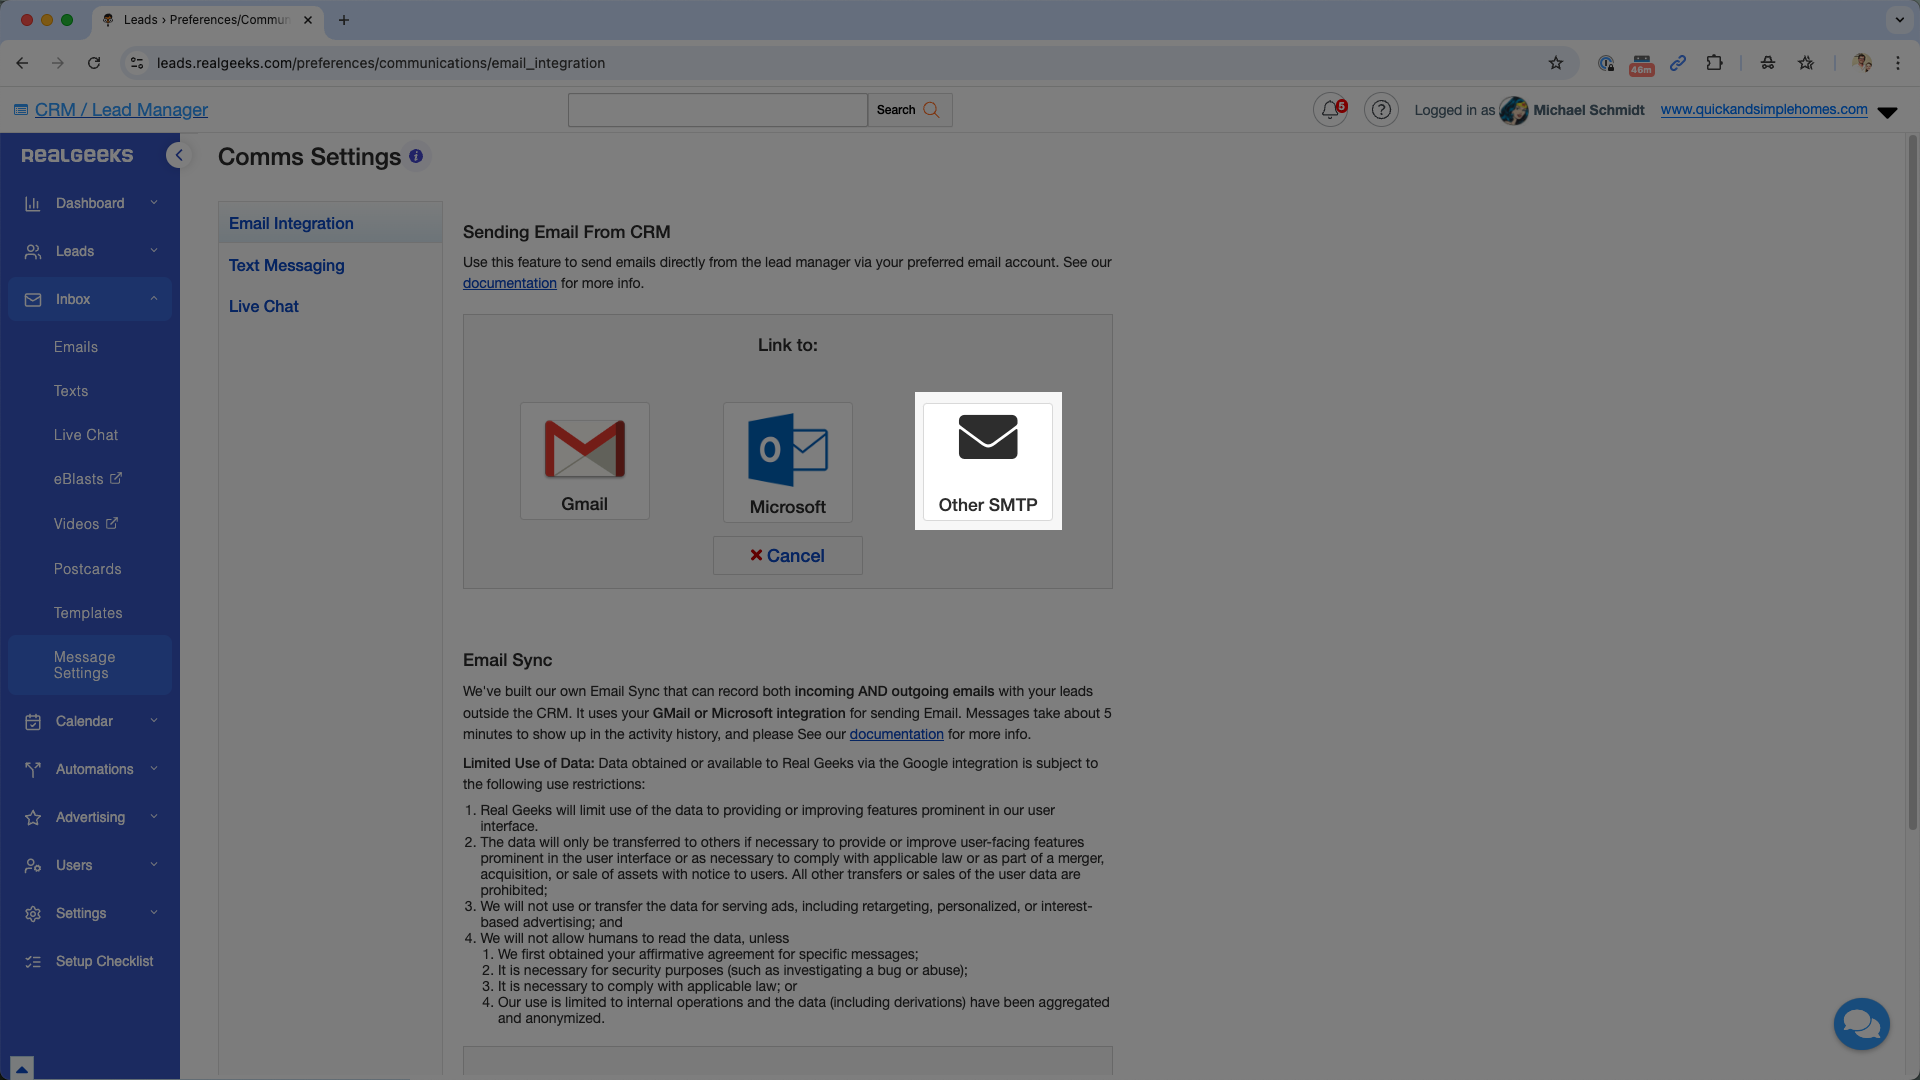This screenshot has height=1080, width=1920.
Task: Open documentation link under Email Sync
Action: (896, 734)
